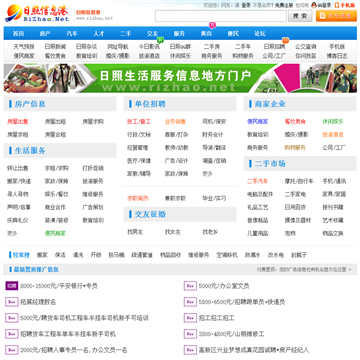Open the 论坛 nav tab

pos(260,33)
